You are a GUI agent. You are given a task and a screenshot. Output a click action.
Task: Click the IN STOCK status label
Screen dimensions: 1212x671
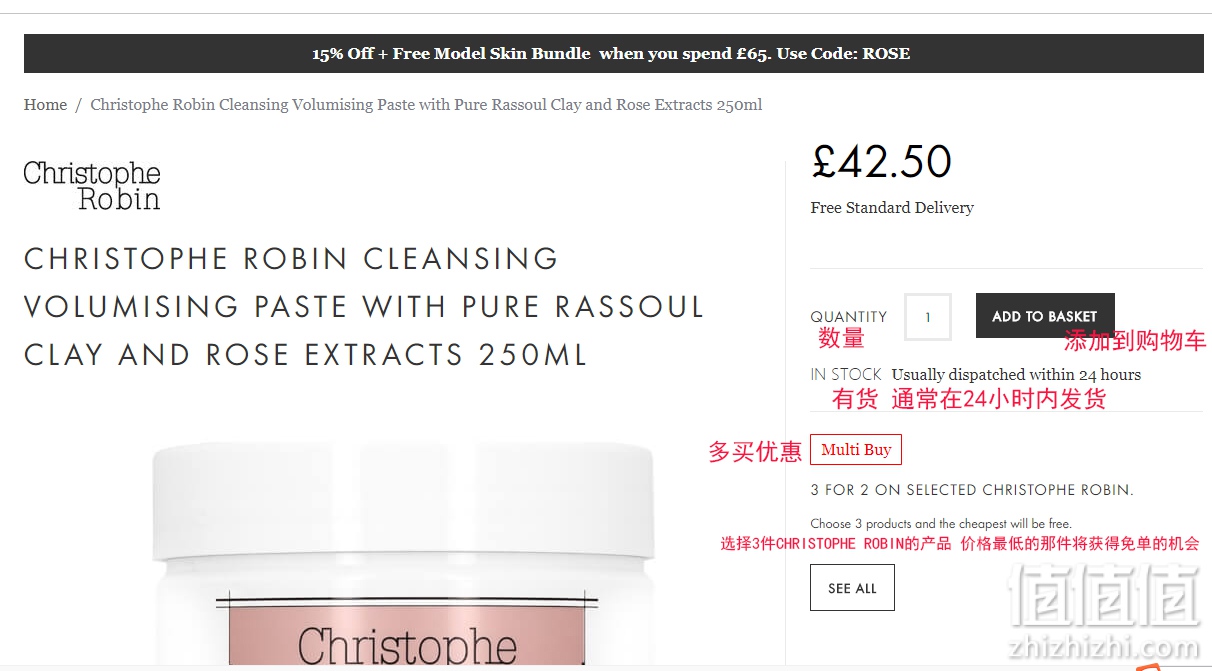tap(846, 374)
